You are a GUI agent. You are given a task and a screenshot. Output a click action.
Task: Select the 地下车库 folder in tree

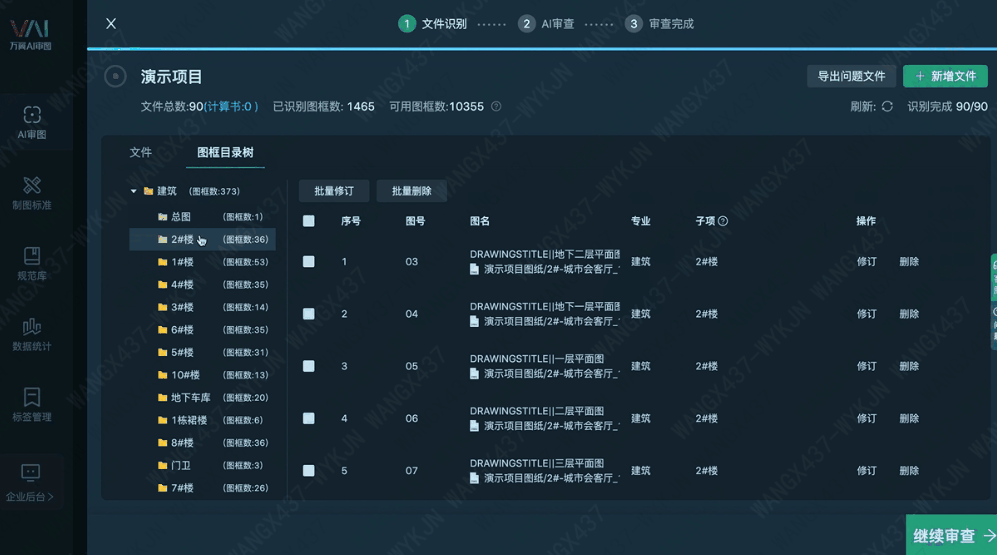coord(190,398)
